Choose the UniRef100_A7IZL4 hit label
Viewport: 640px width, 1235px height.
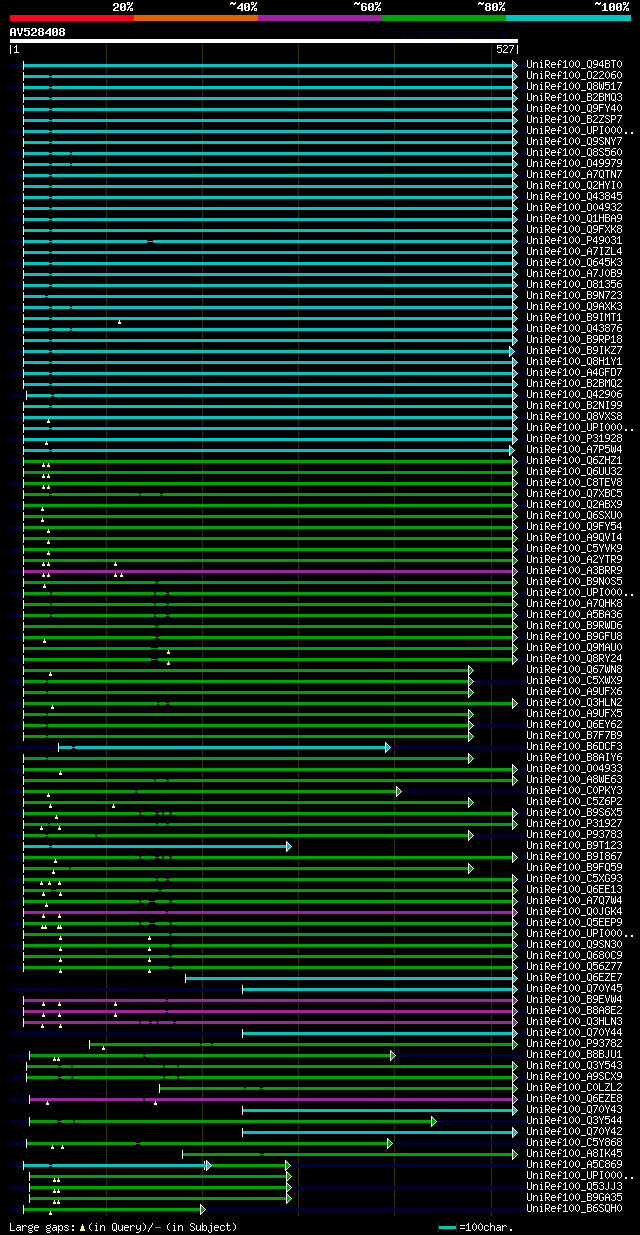click(575, 251)
